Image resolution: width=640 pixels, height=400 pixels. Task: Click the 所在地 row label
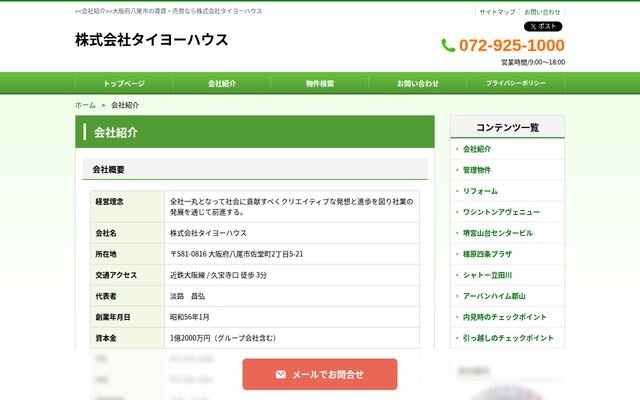(106, 254)
